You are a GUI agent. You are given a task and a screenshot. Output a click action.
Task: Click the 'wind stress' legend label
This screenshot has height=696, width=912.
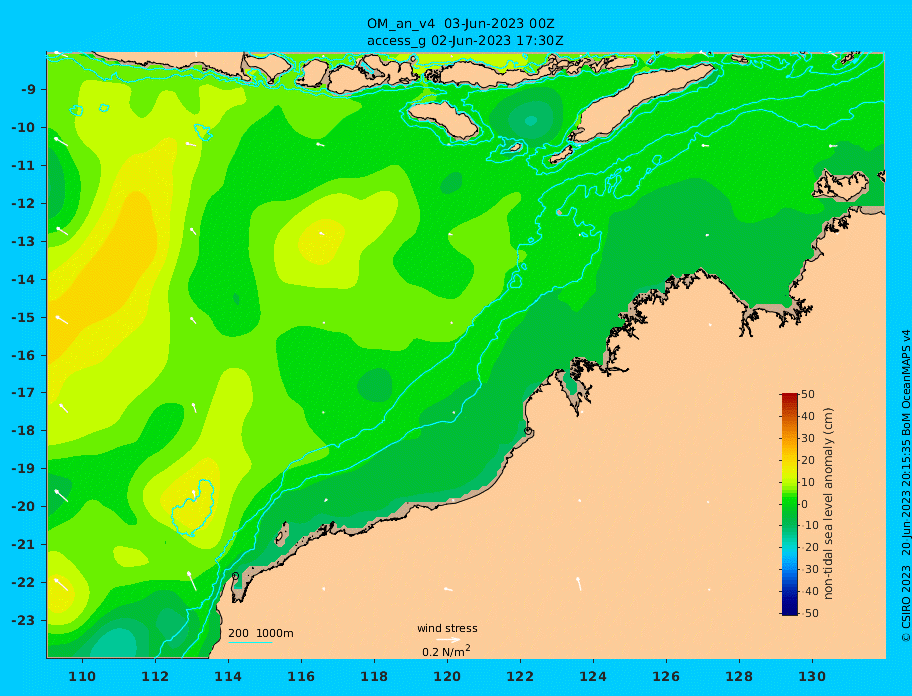pos(447,628)
